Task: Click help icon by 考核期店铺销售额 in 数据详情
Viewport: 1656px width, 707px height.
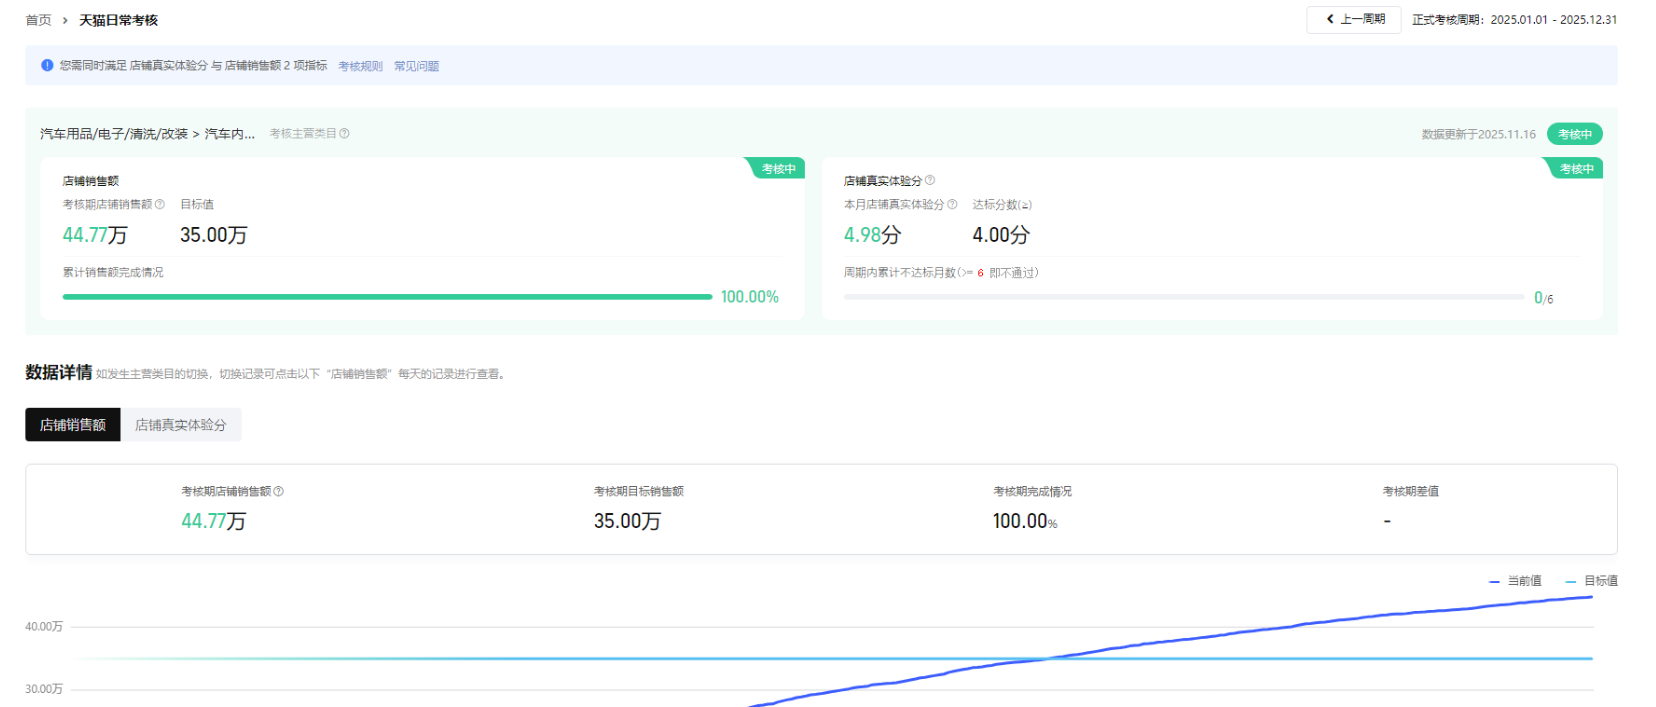Action: [279, 491]
